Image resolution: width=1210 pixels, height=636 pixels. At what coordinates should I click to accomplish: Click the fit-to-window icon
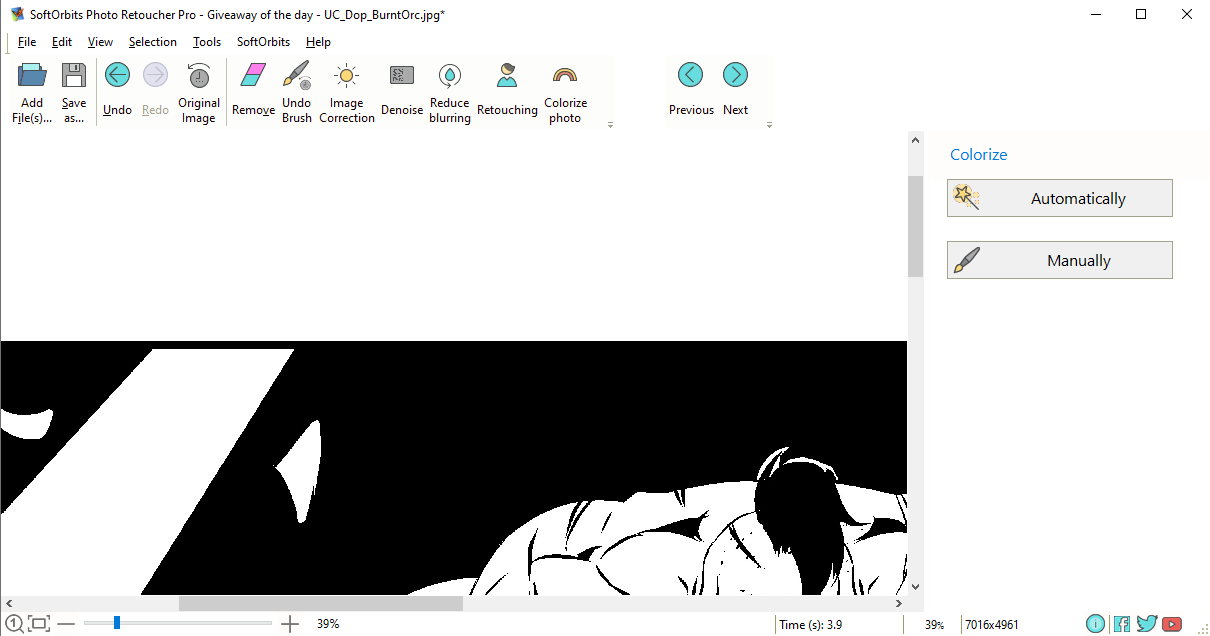coord(39,624)
